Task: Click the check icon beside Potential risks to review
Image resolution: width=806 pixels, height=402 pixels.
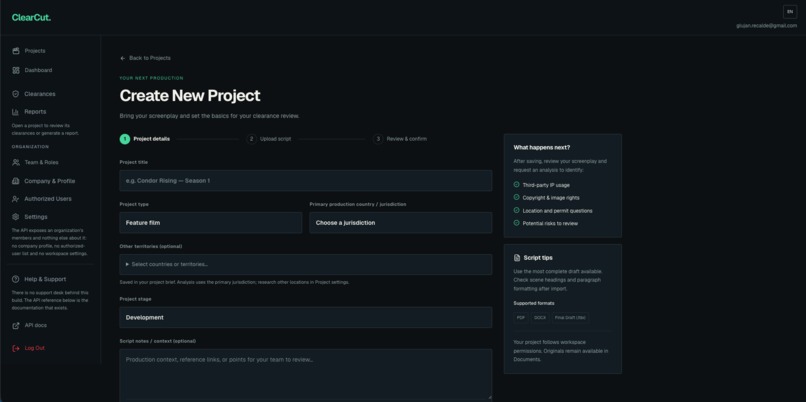Action: (517, 223)
